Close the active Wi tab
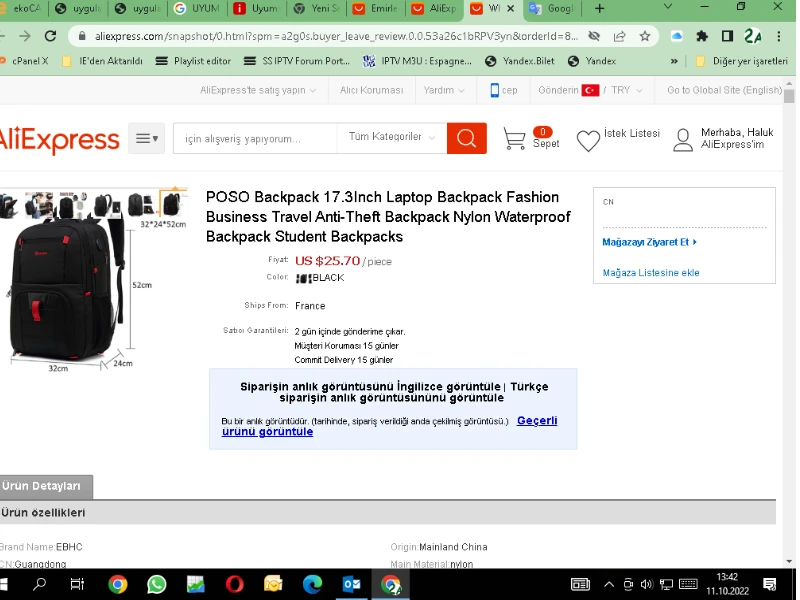The image size is (800, 600). click(511, 9)
